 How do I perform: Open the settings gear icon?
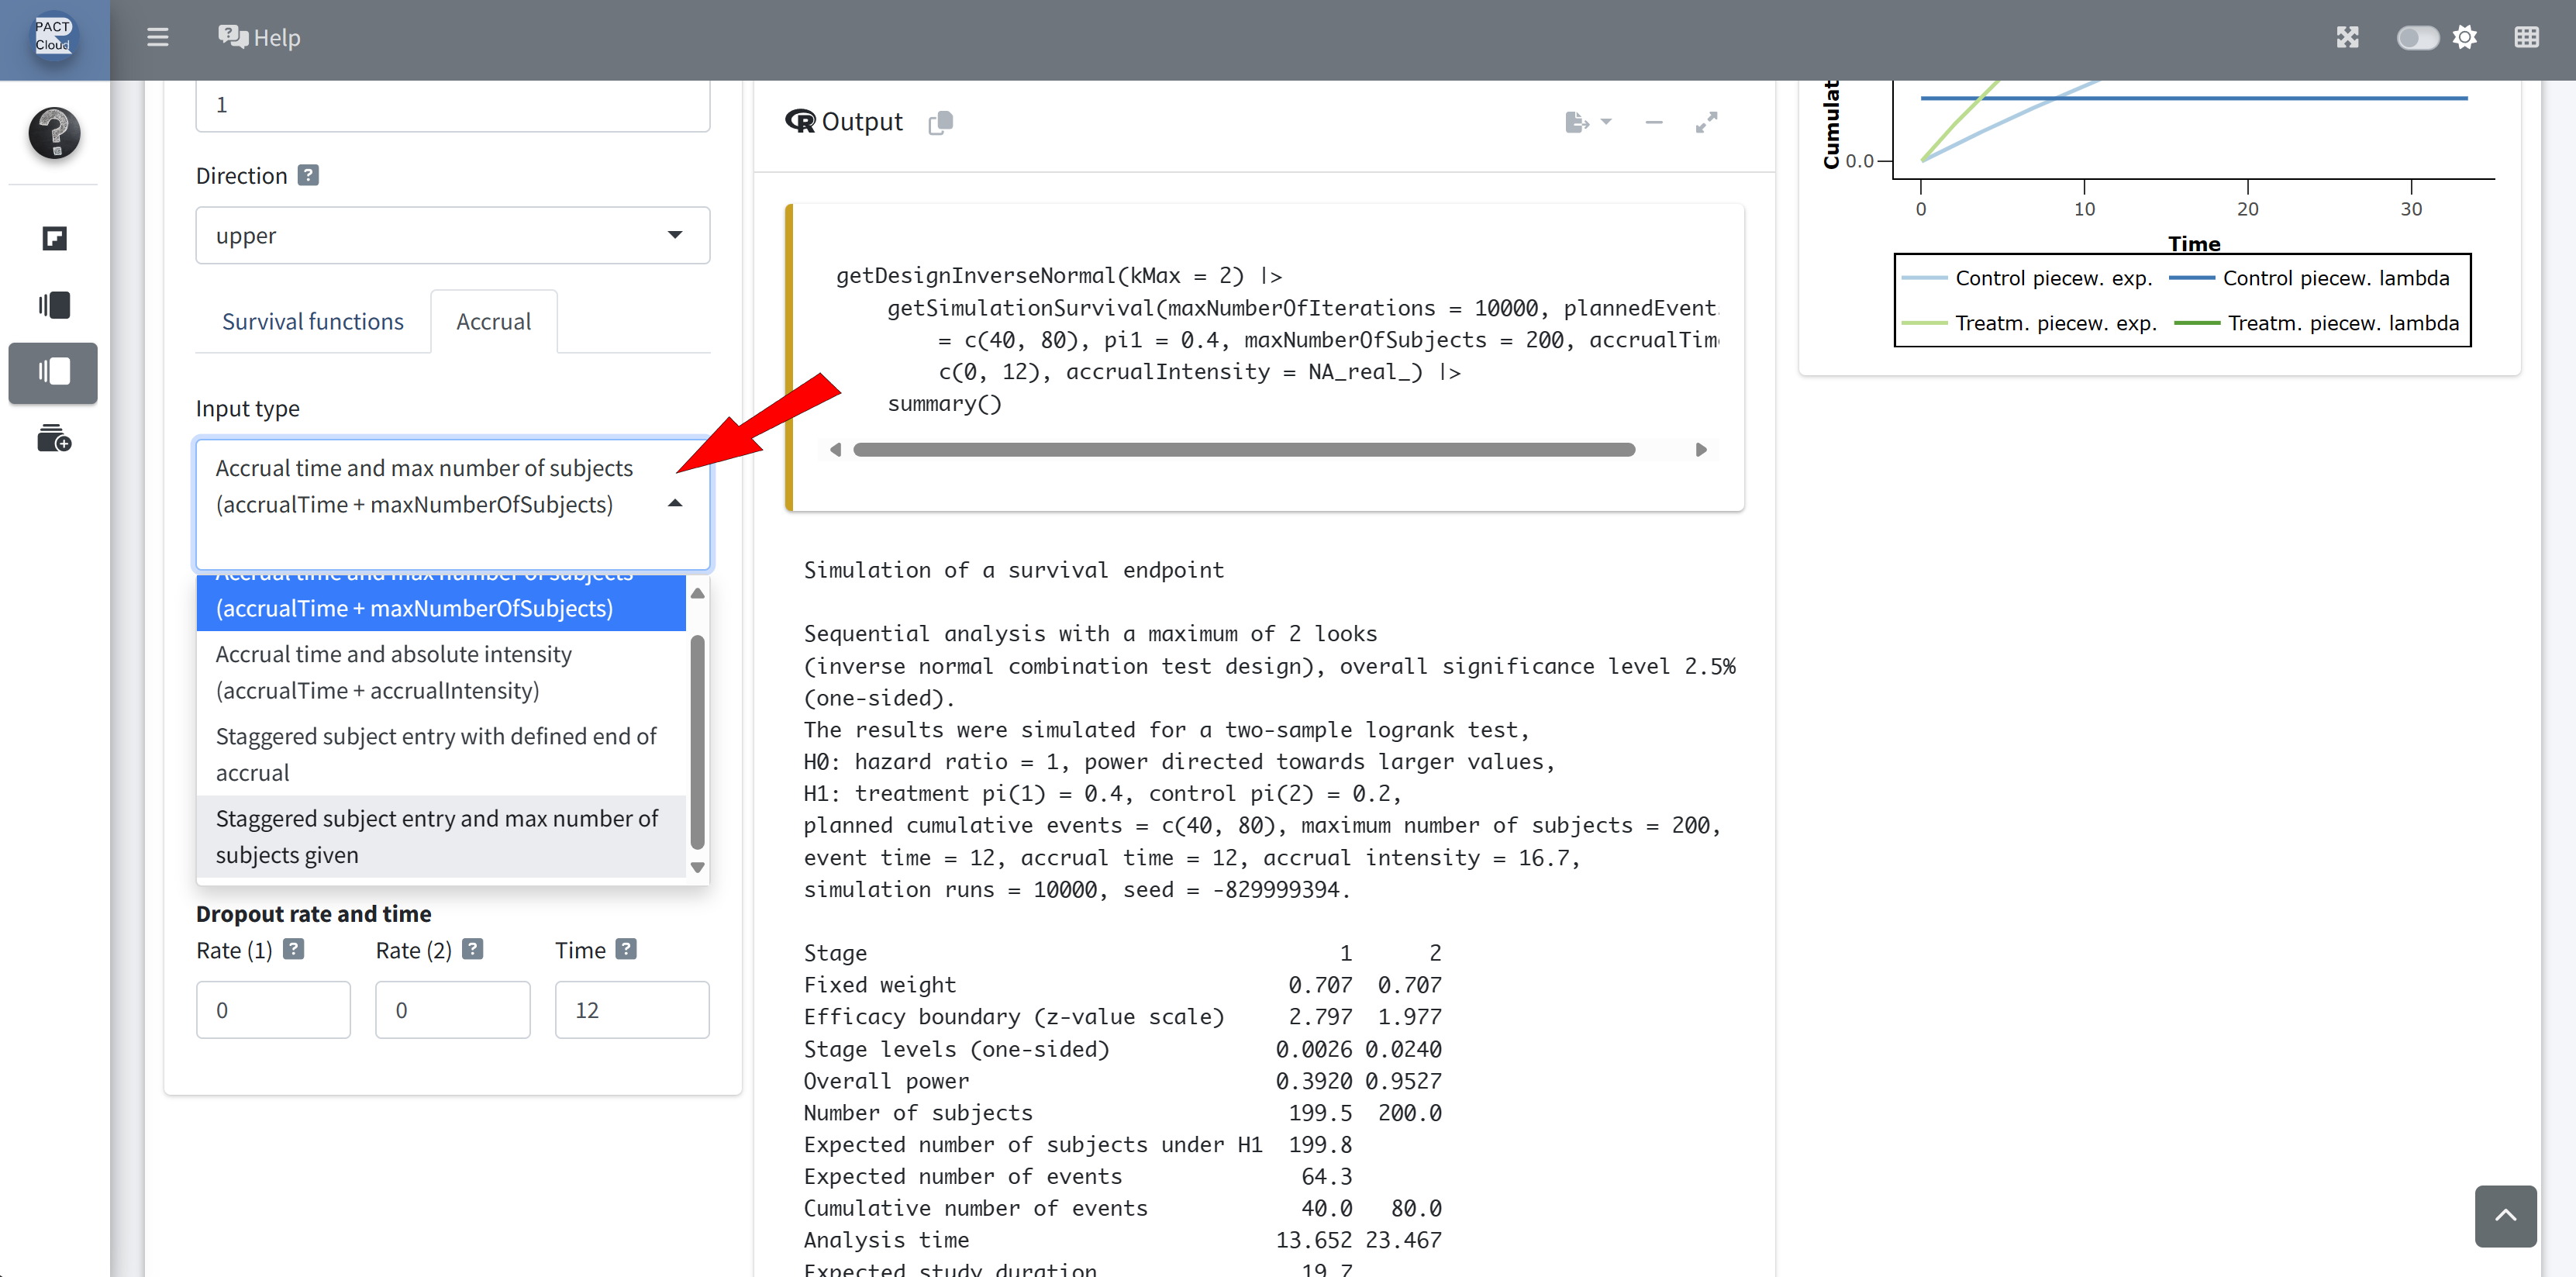(x=2465, y=37)
